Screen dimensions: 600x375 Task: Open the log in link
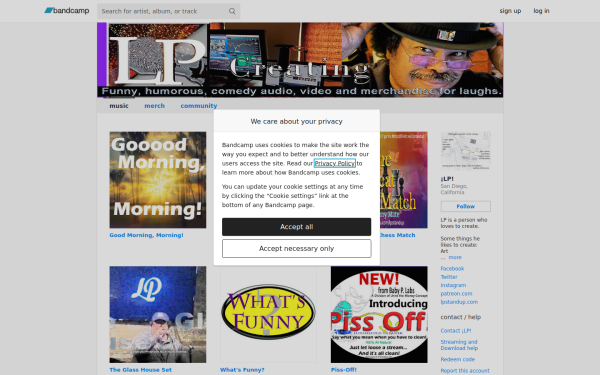pos(541,11)
